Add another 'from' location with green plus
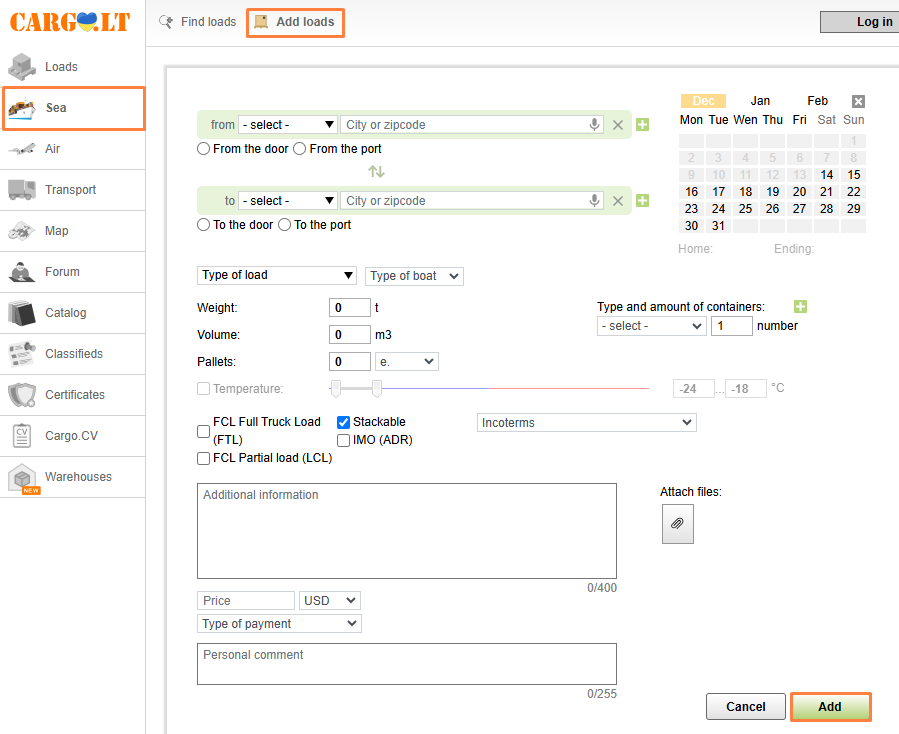 pyautogui.click(x=642, y=125)
